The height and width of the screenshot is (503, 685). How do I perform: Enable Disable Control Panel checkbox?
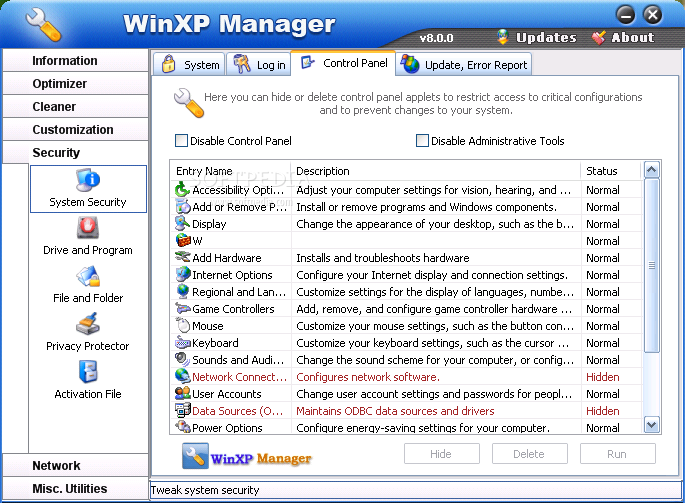(181, 141)
